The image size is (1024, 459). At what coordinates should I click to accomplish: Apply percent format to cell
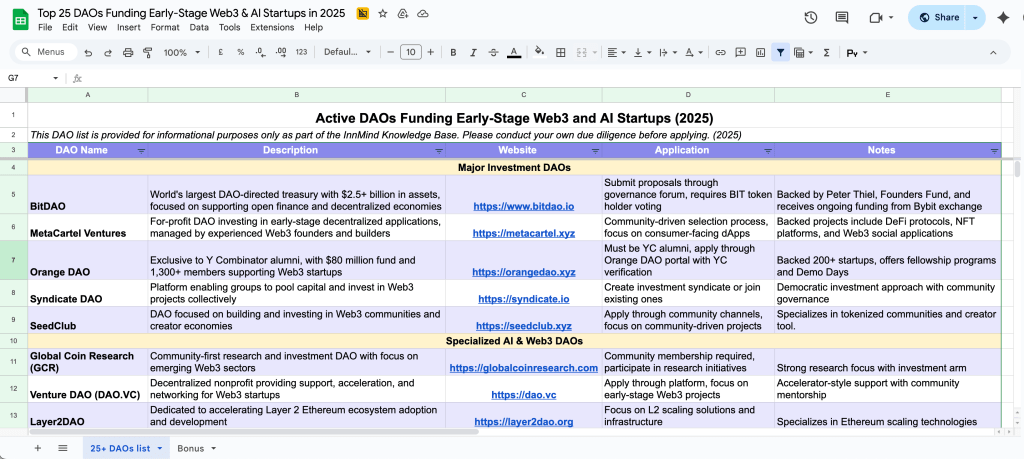coord(240,52)
